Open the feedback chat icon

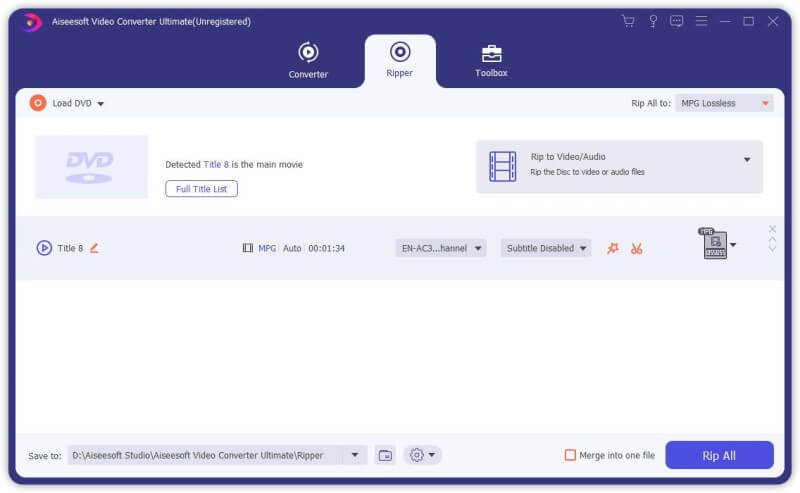coord(677,21)
